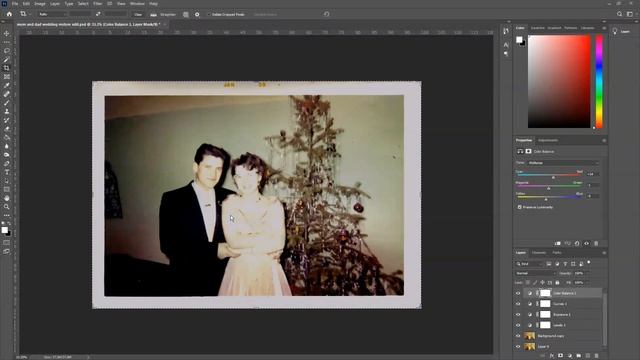Open crop overlay grid options

tap(186, 14)
